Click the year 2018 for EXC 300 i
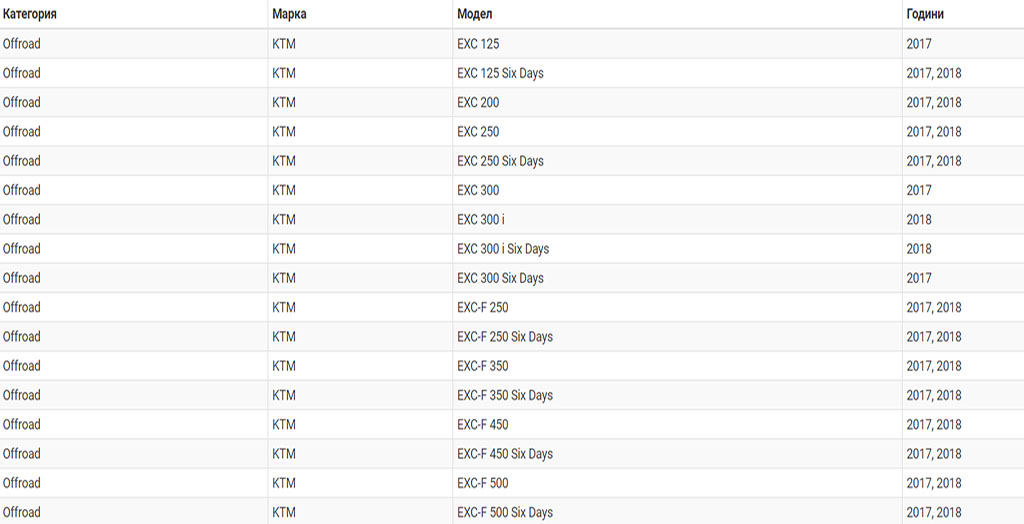Screen dimensions: 1024x524 (919, 220)
